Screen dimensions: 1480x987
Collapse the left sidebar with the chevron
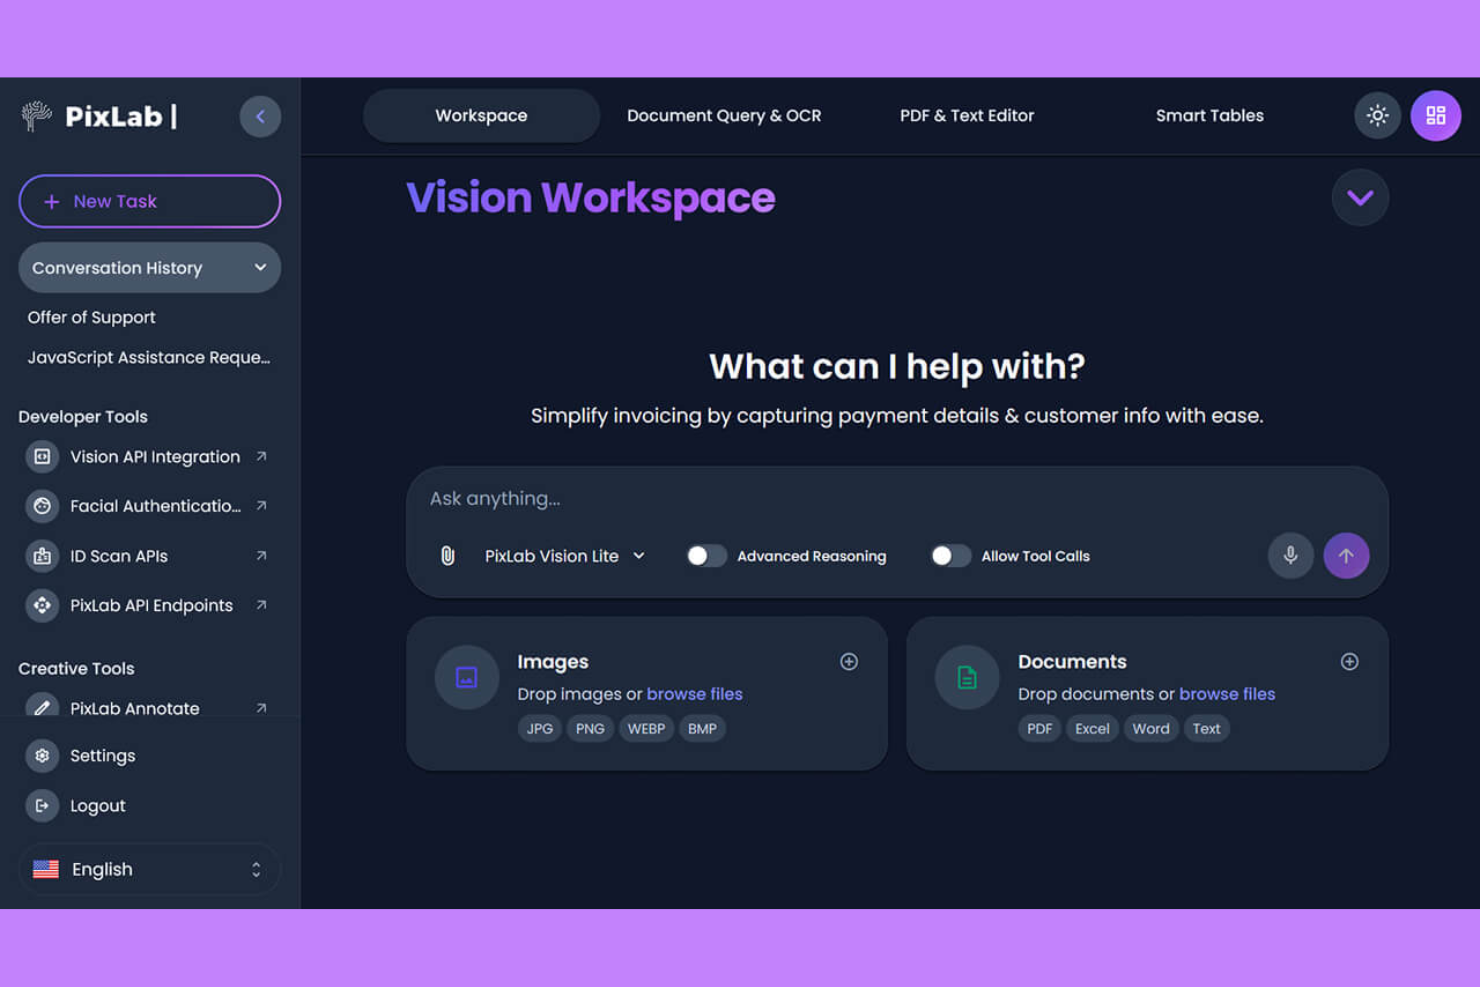[260, 116]
